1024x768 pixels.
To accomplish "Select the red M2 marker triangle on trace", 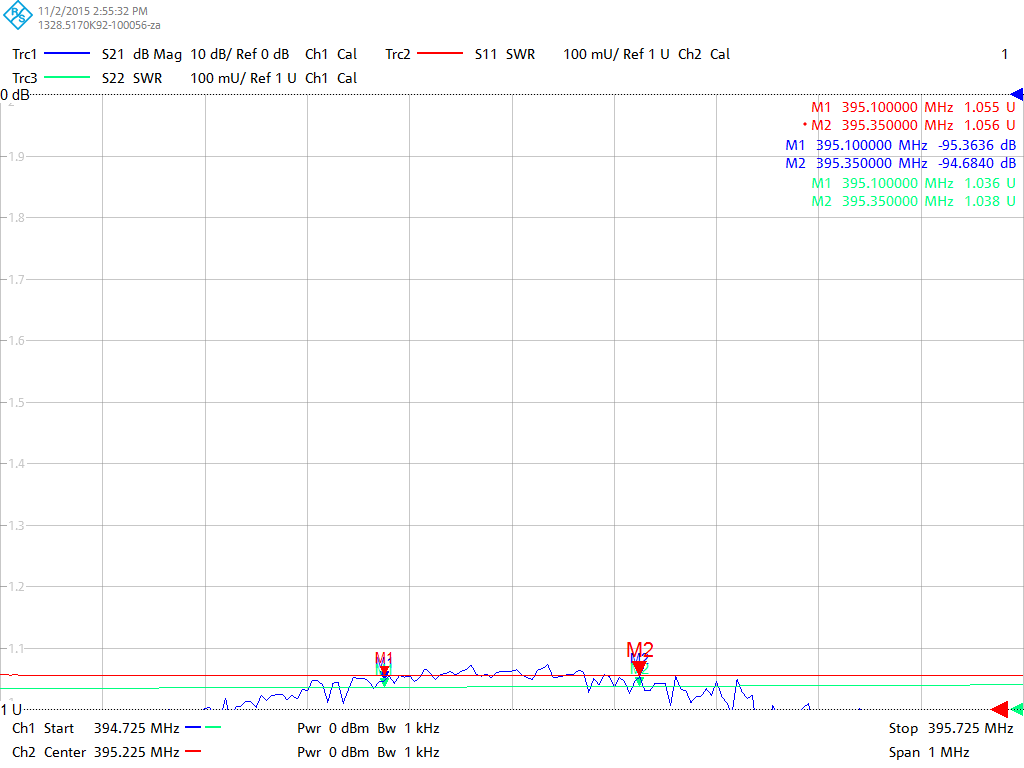I will tap(639, 667).
